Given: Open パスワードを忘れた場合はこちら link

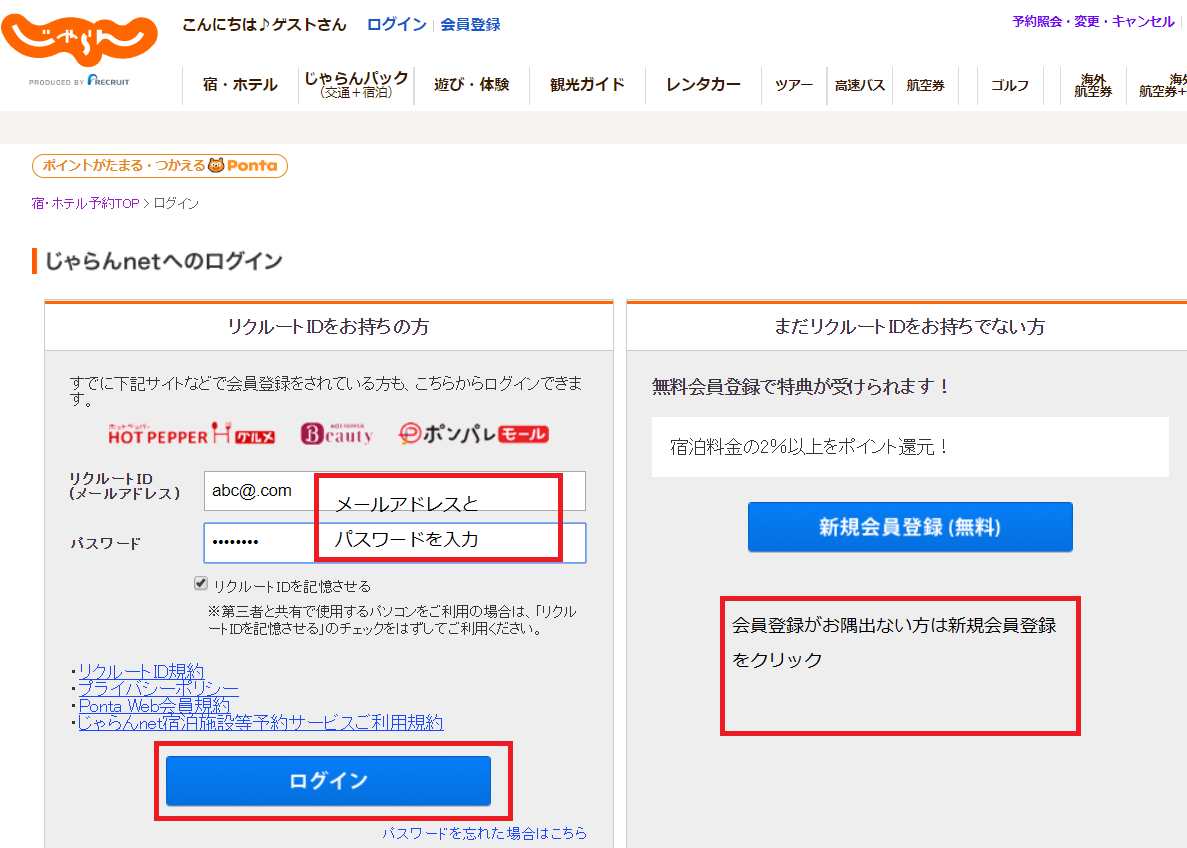Looking at the screenshot, I should tap(484, 833).
